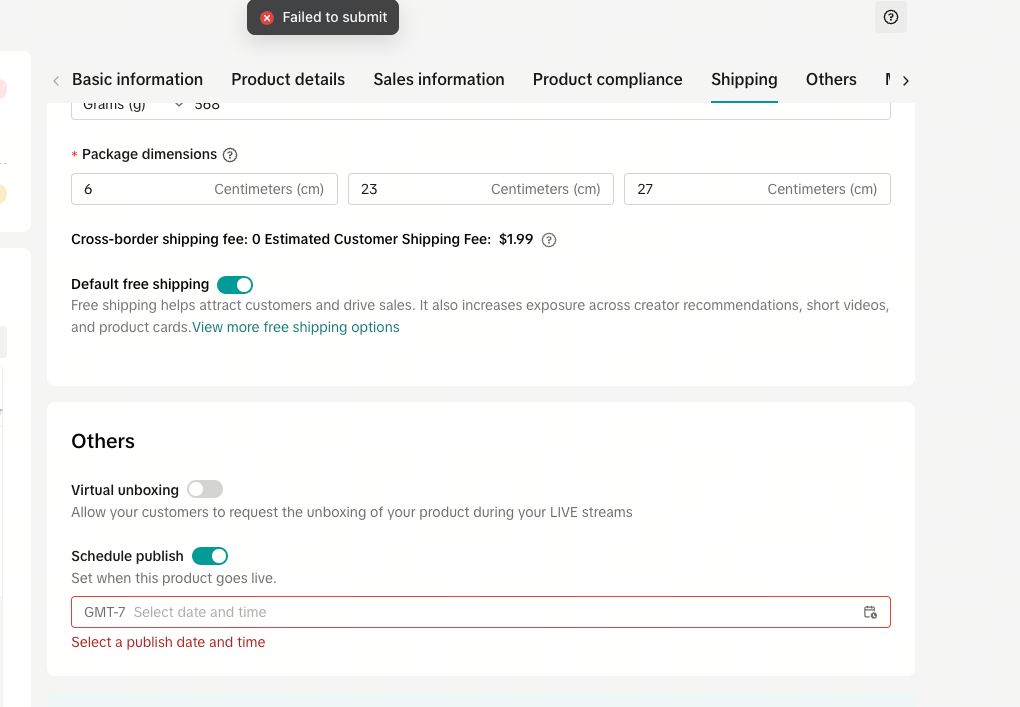
Task: Go to the Sales information tab
Action: (x=439, y=80)
